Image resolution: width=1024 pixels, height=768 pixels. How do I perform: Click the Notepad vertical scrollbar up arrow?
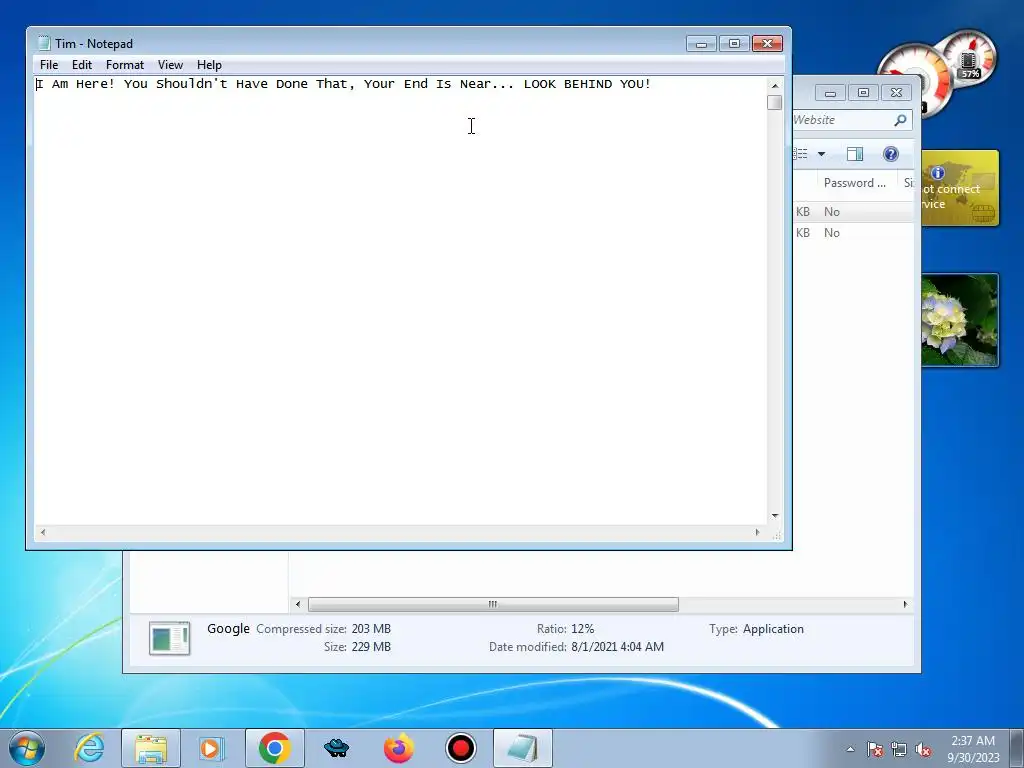click(x=775, y=85)
